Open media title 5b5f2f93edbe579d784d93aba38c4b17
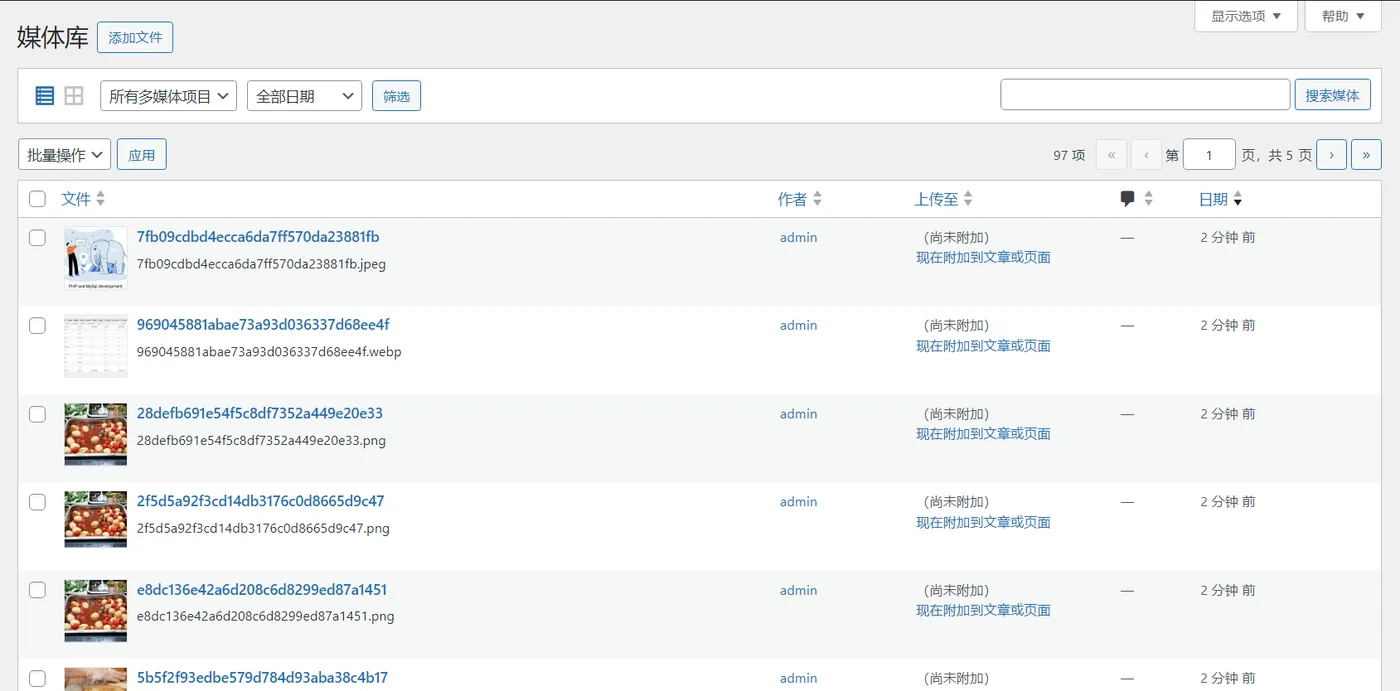The image size is (1400, 691). [262, 677]
